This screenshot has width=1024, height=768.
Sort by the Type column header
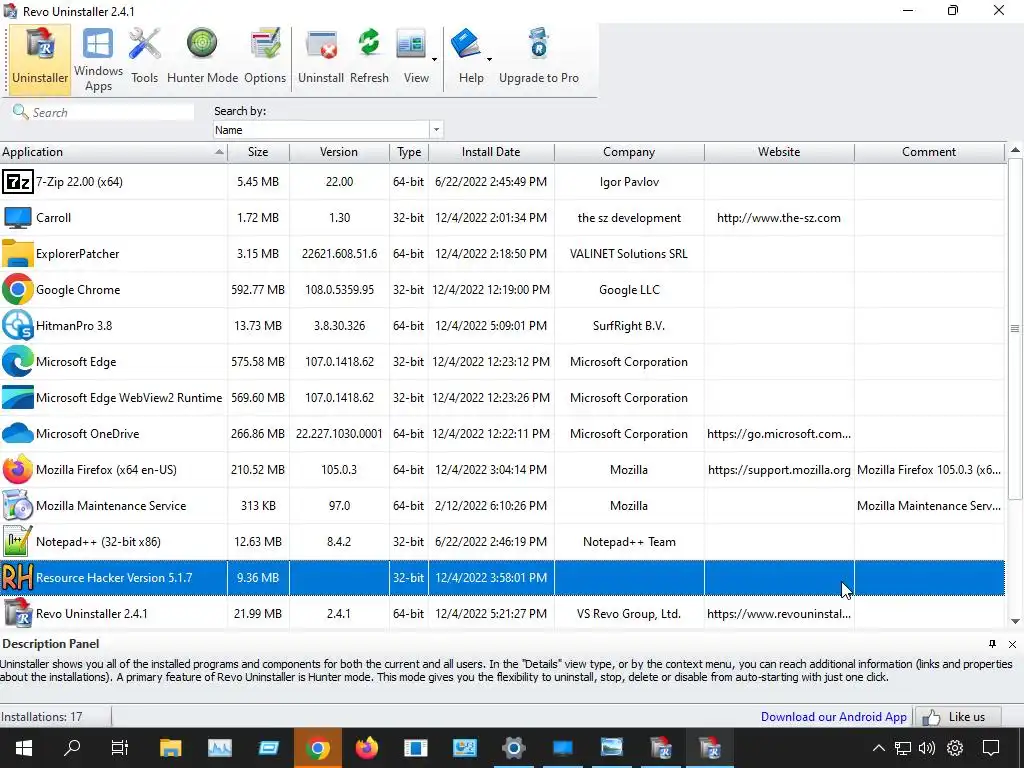(409, 152)
